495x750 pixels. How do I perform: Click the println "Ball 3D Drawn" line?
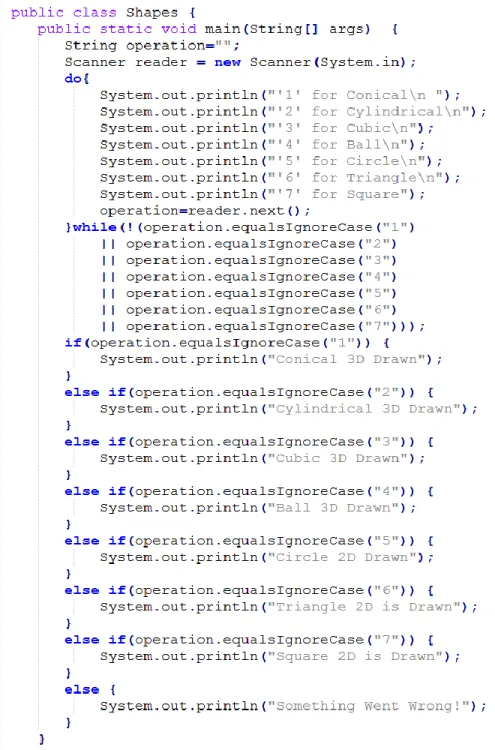(258, 508)
